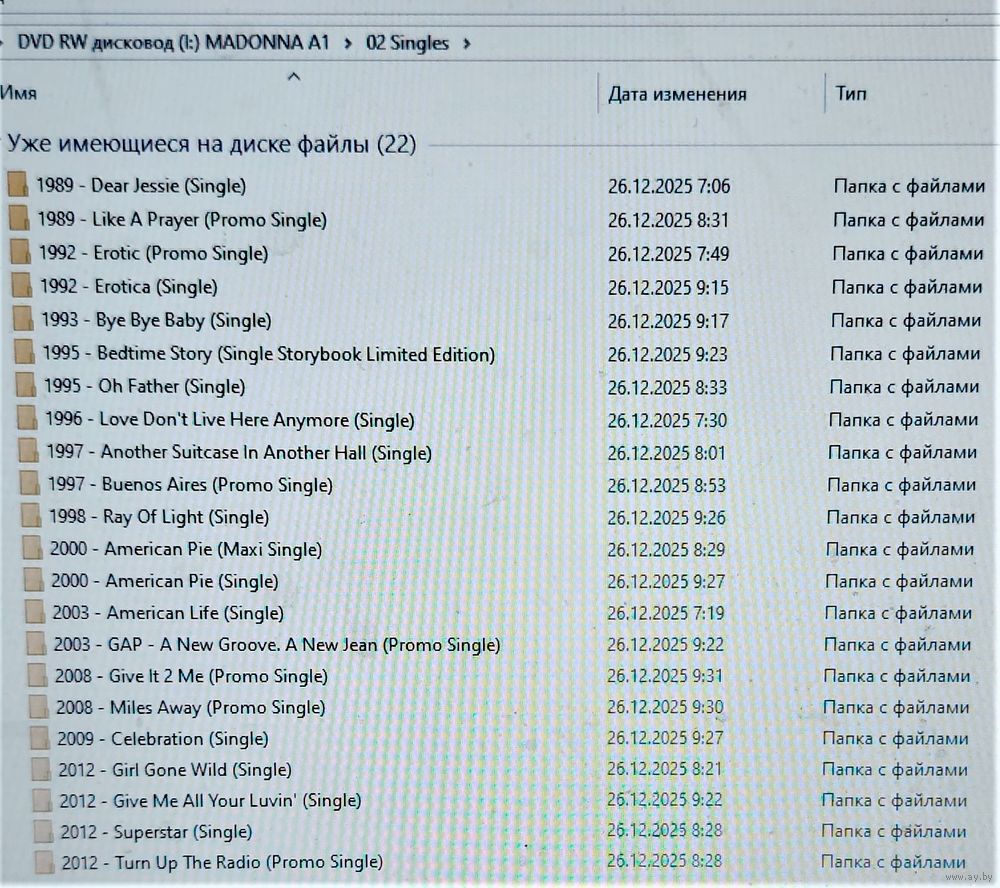Open chevron dropdown after MADONNA A1 breadcrumb
The image size is (1000, 888).
pyautogui.click(x=347, y=44)
